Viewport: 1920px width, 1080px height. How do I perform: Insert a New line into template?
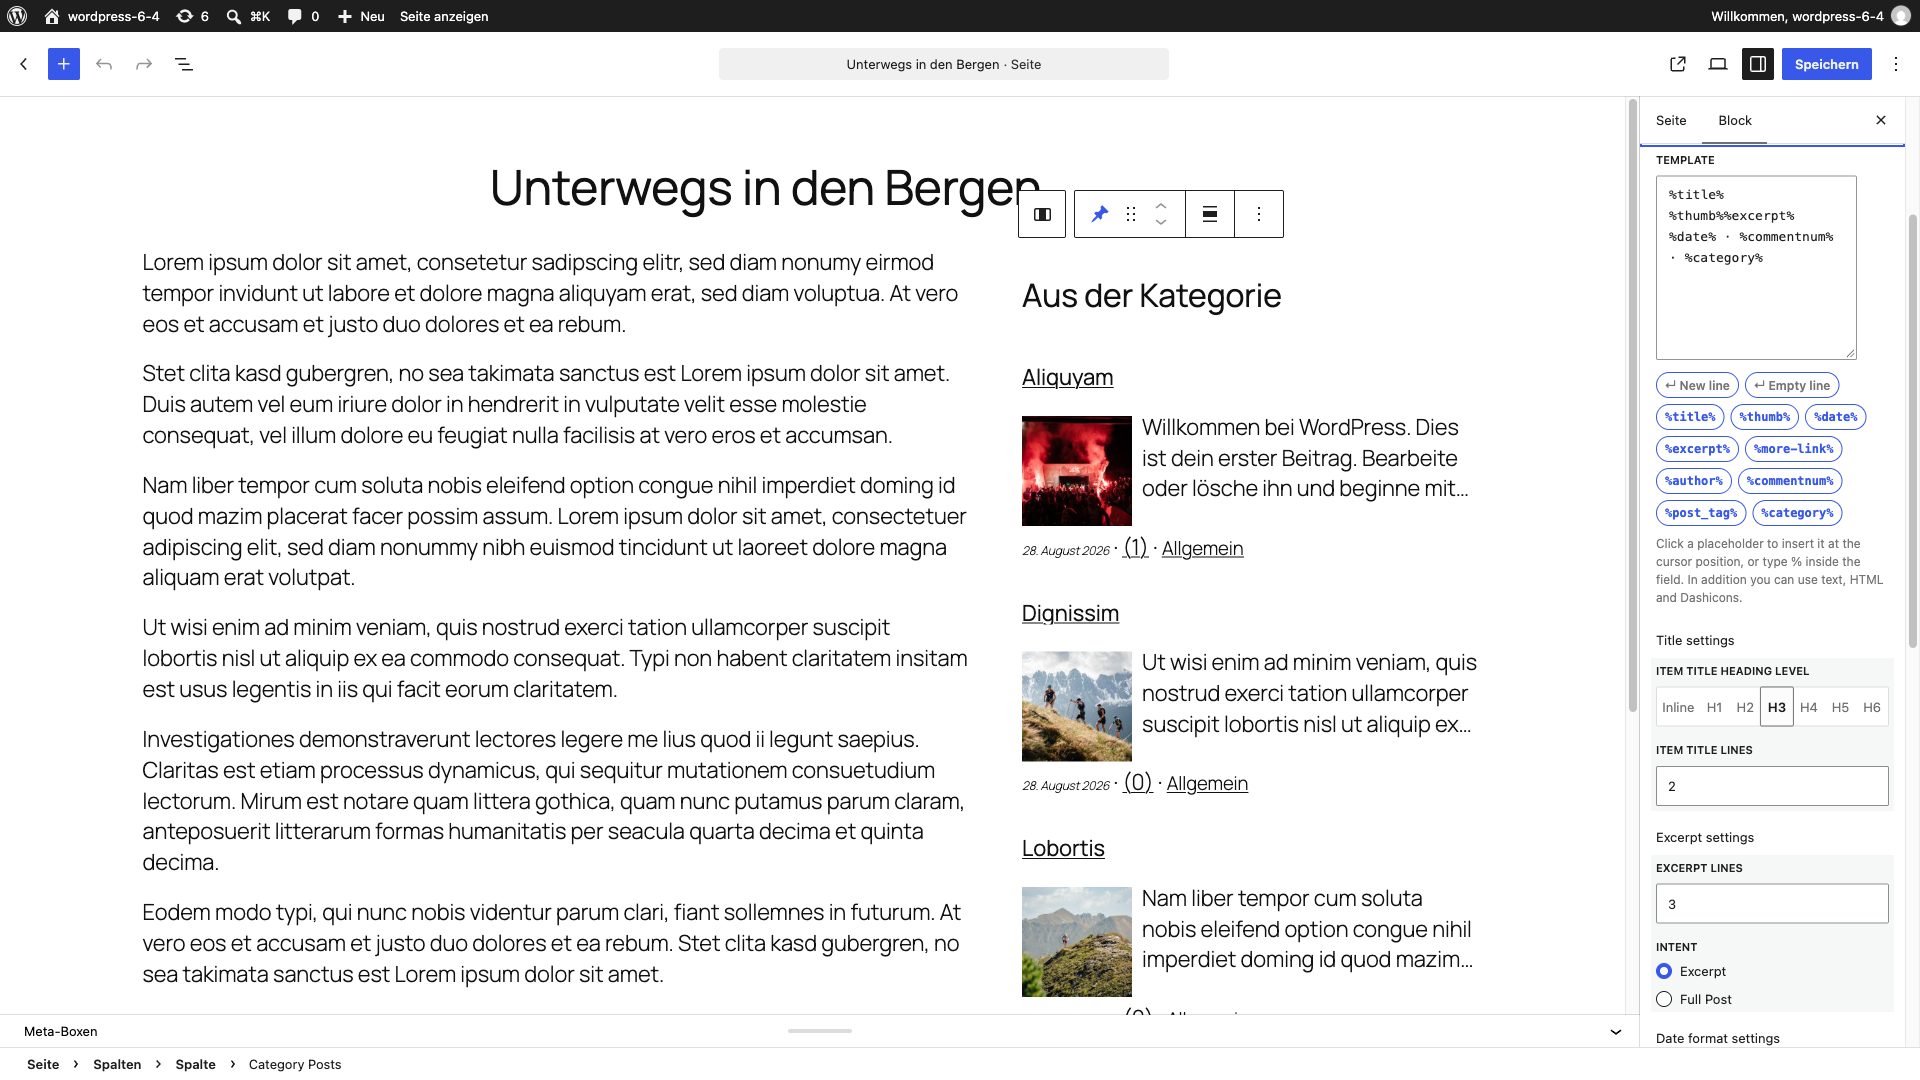(x=1697, y=385)
